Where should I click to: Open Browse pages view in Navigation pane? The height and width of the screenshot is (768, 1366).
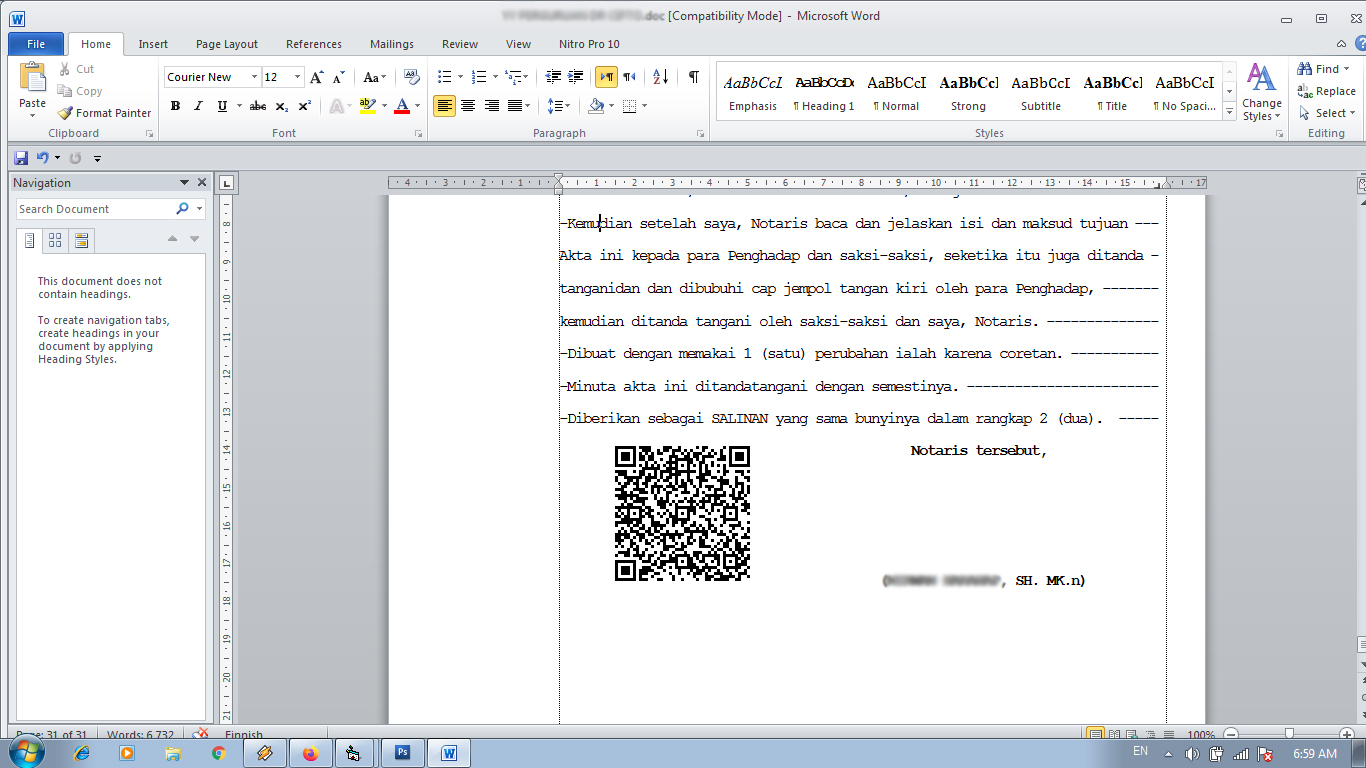coord(55,240)
